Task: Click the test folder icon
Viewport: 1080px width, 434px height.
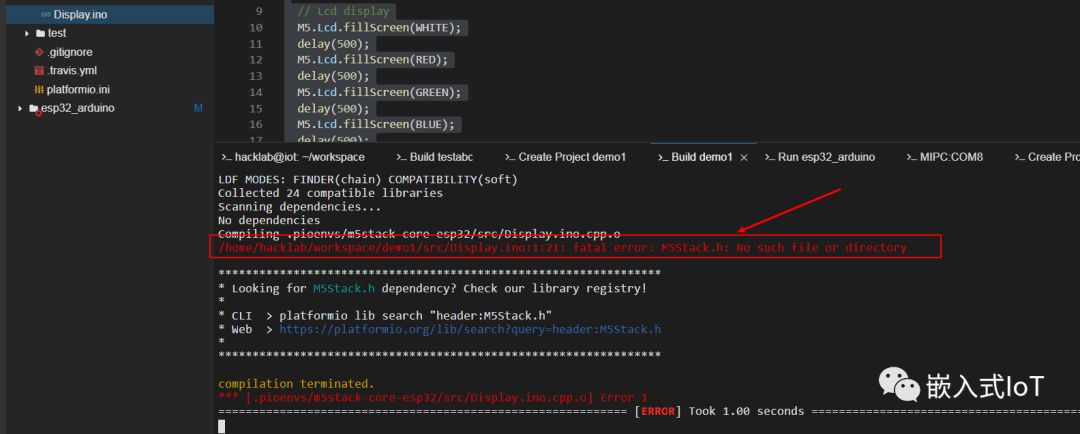Action: (x=40, y=33)
